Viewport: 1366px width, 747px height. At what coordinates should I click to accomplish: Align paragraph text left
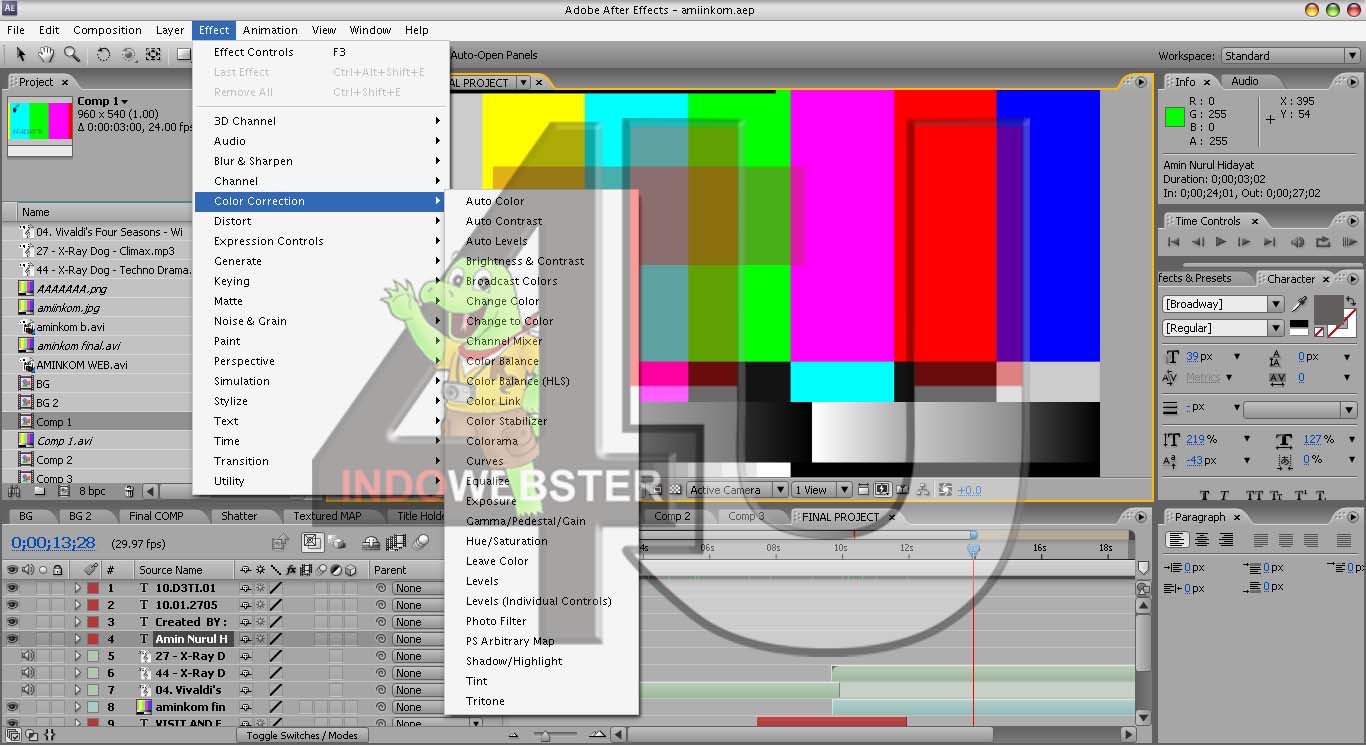(1178, 539)
